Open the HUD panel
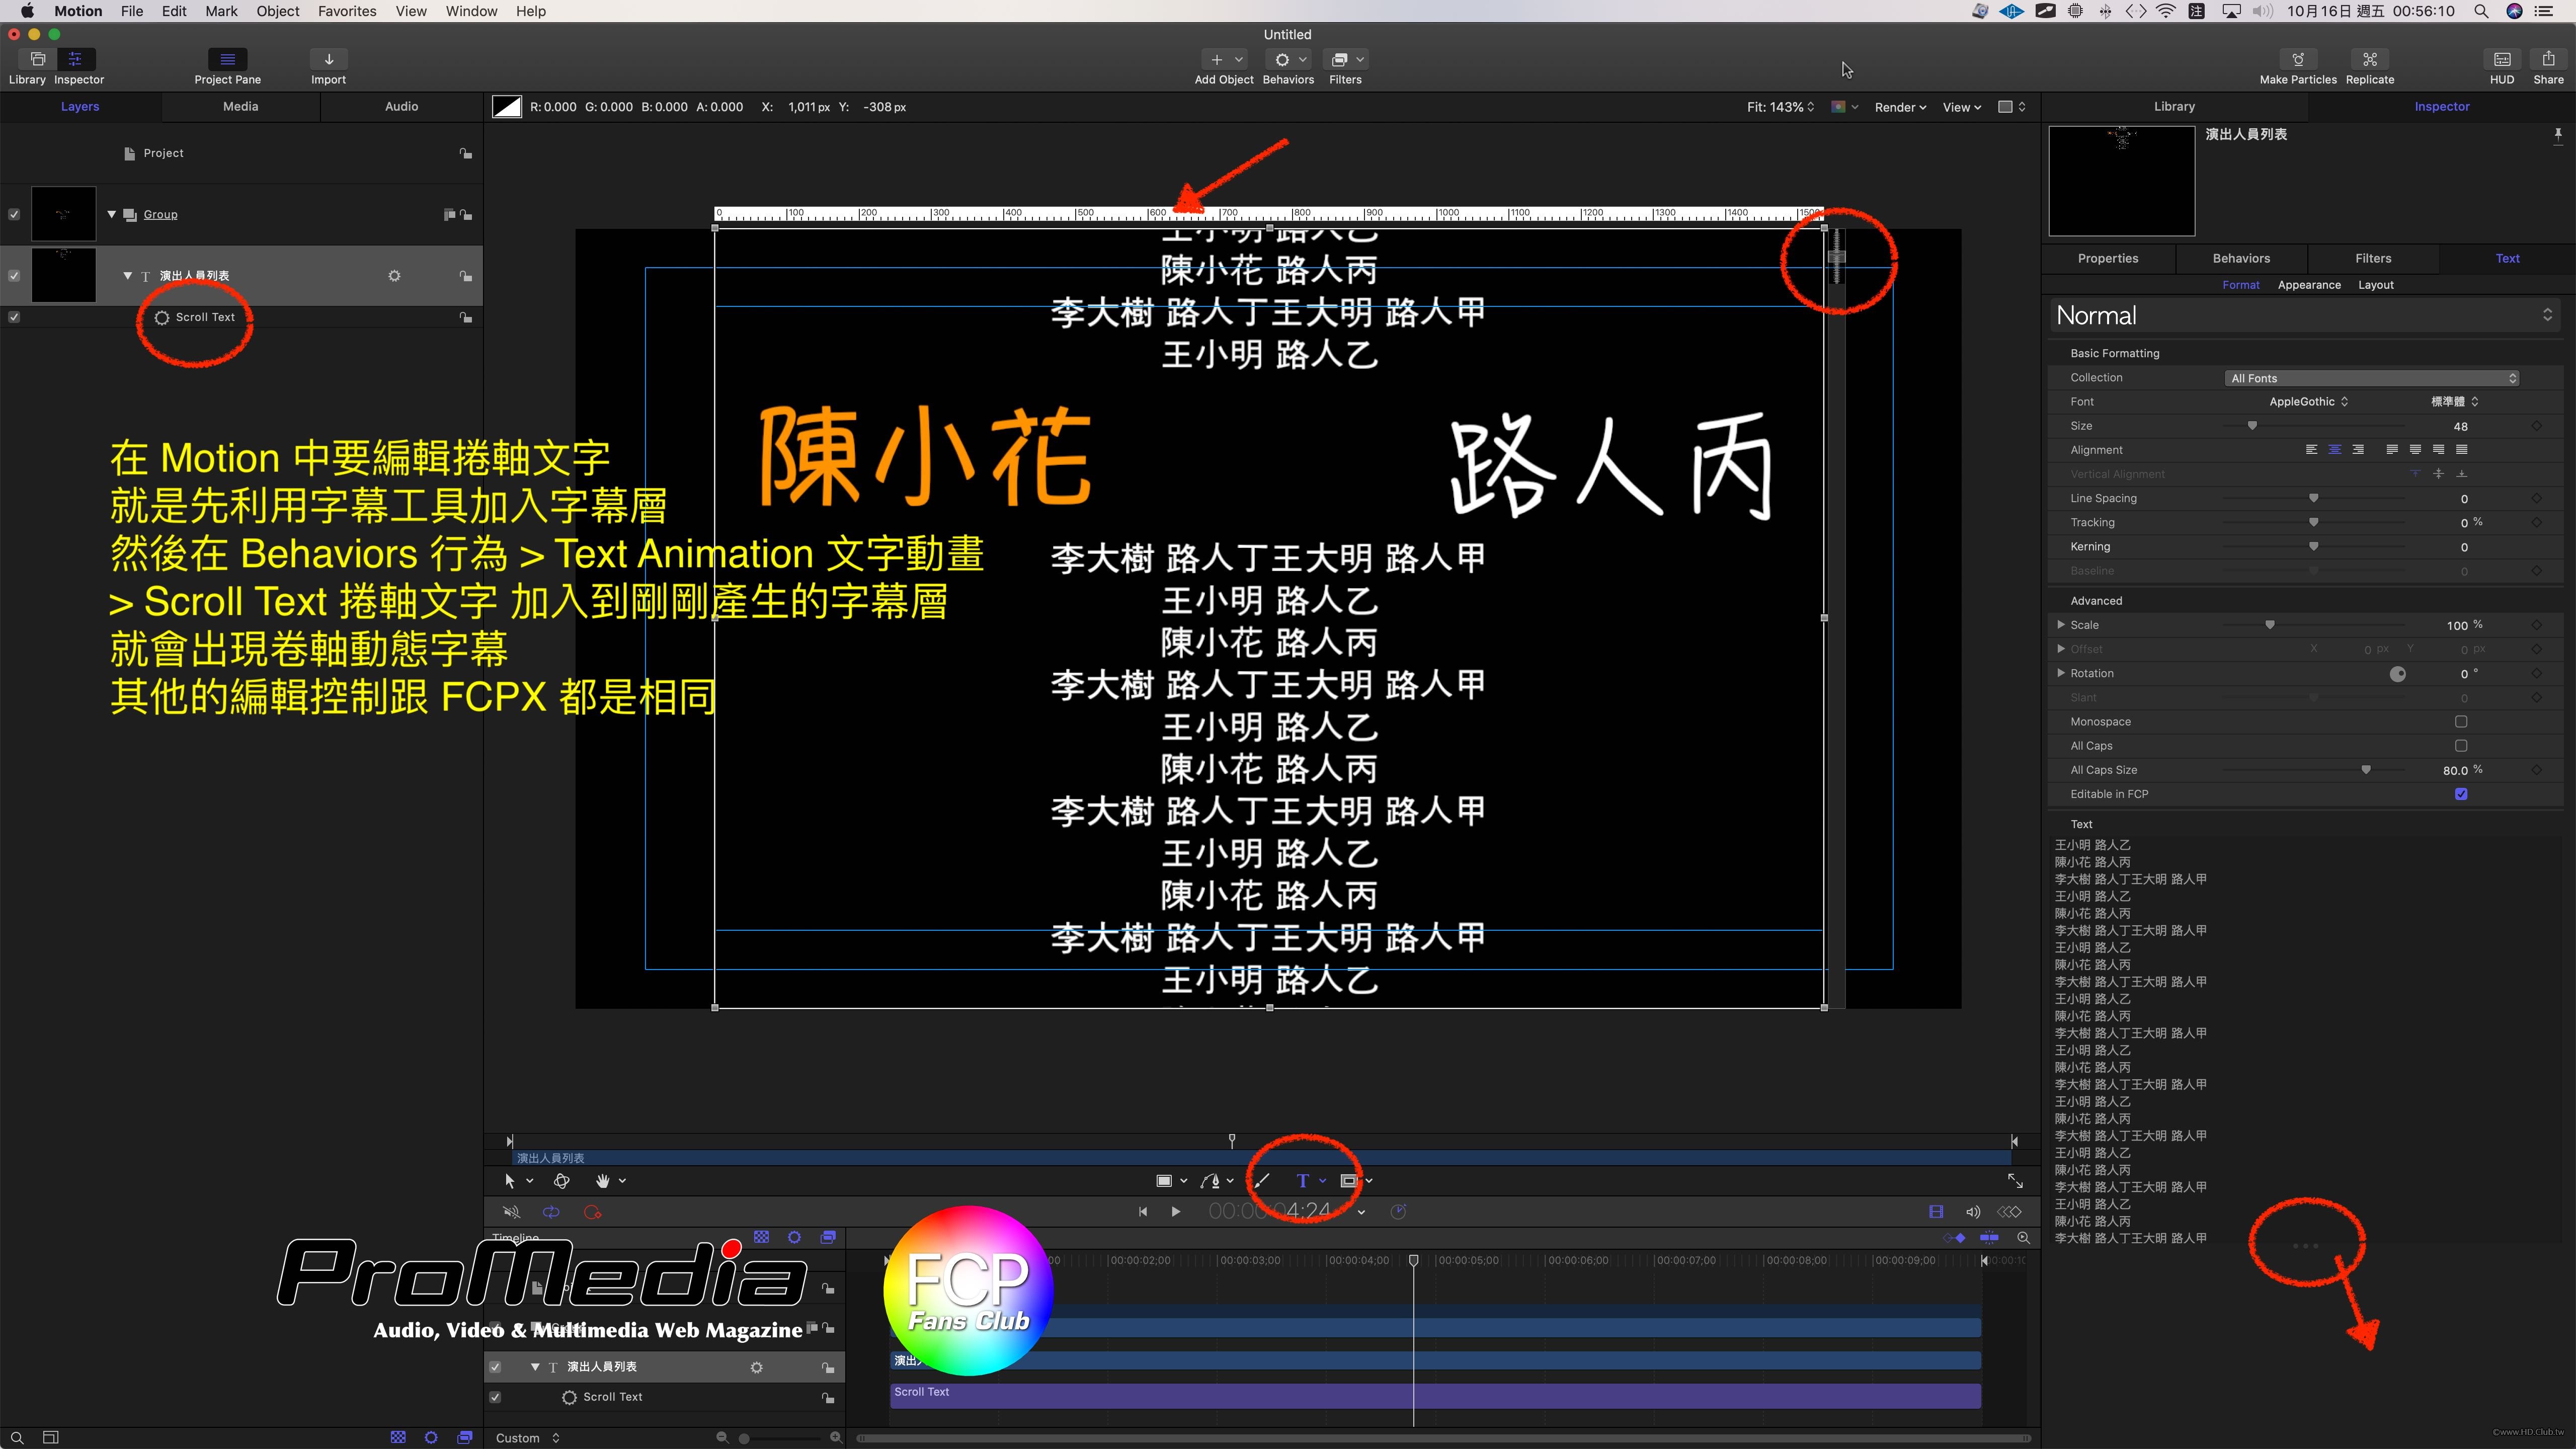The width and height of the screenshot is (2576, 1449). click(x=2501, y=60)
